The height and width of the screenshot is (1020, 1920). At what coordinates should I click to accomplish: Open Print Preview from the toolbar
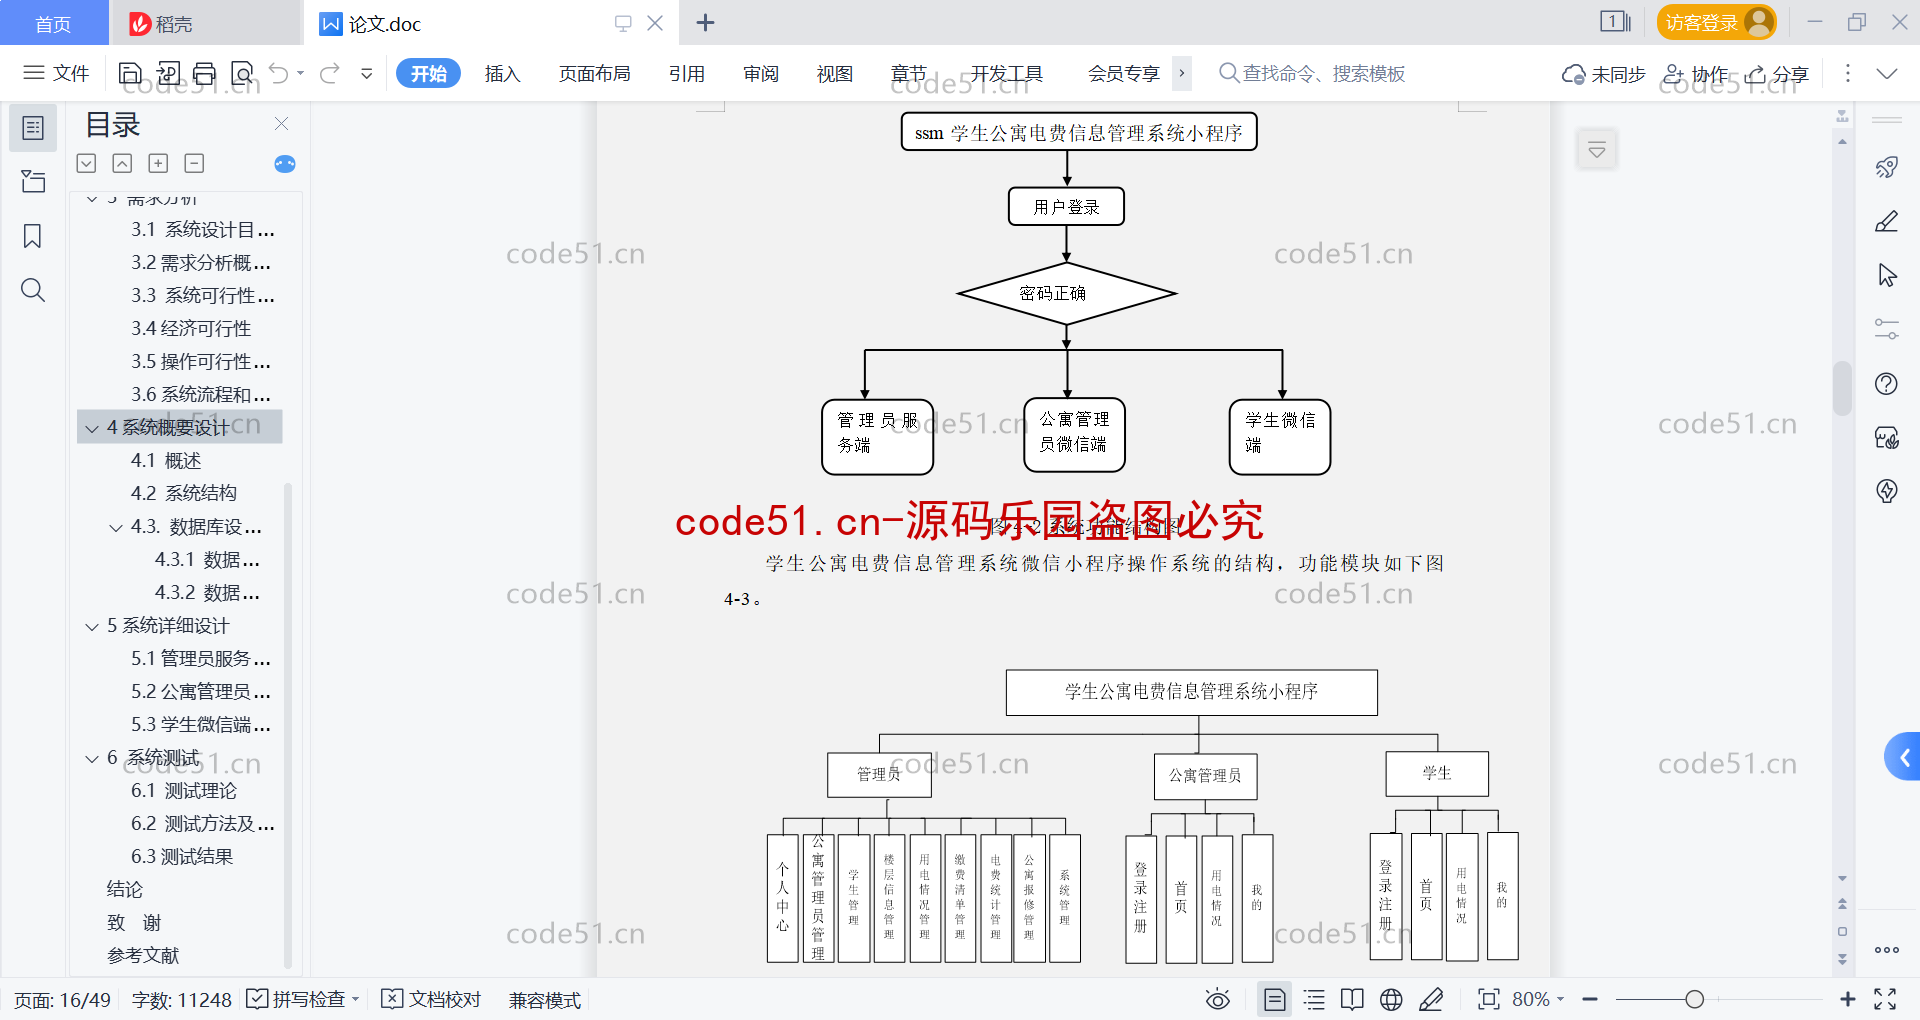click(242, 73)
